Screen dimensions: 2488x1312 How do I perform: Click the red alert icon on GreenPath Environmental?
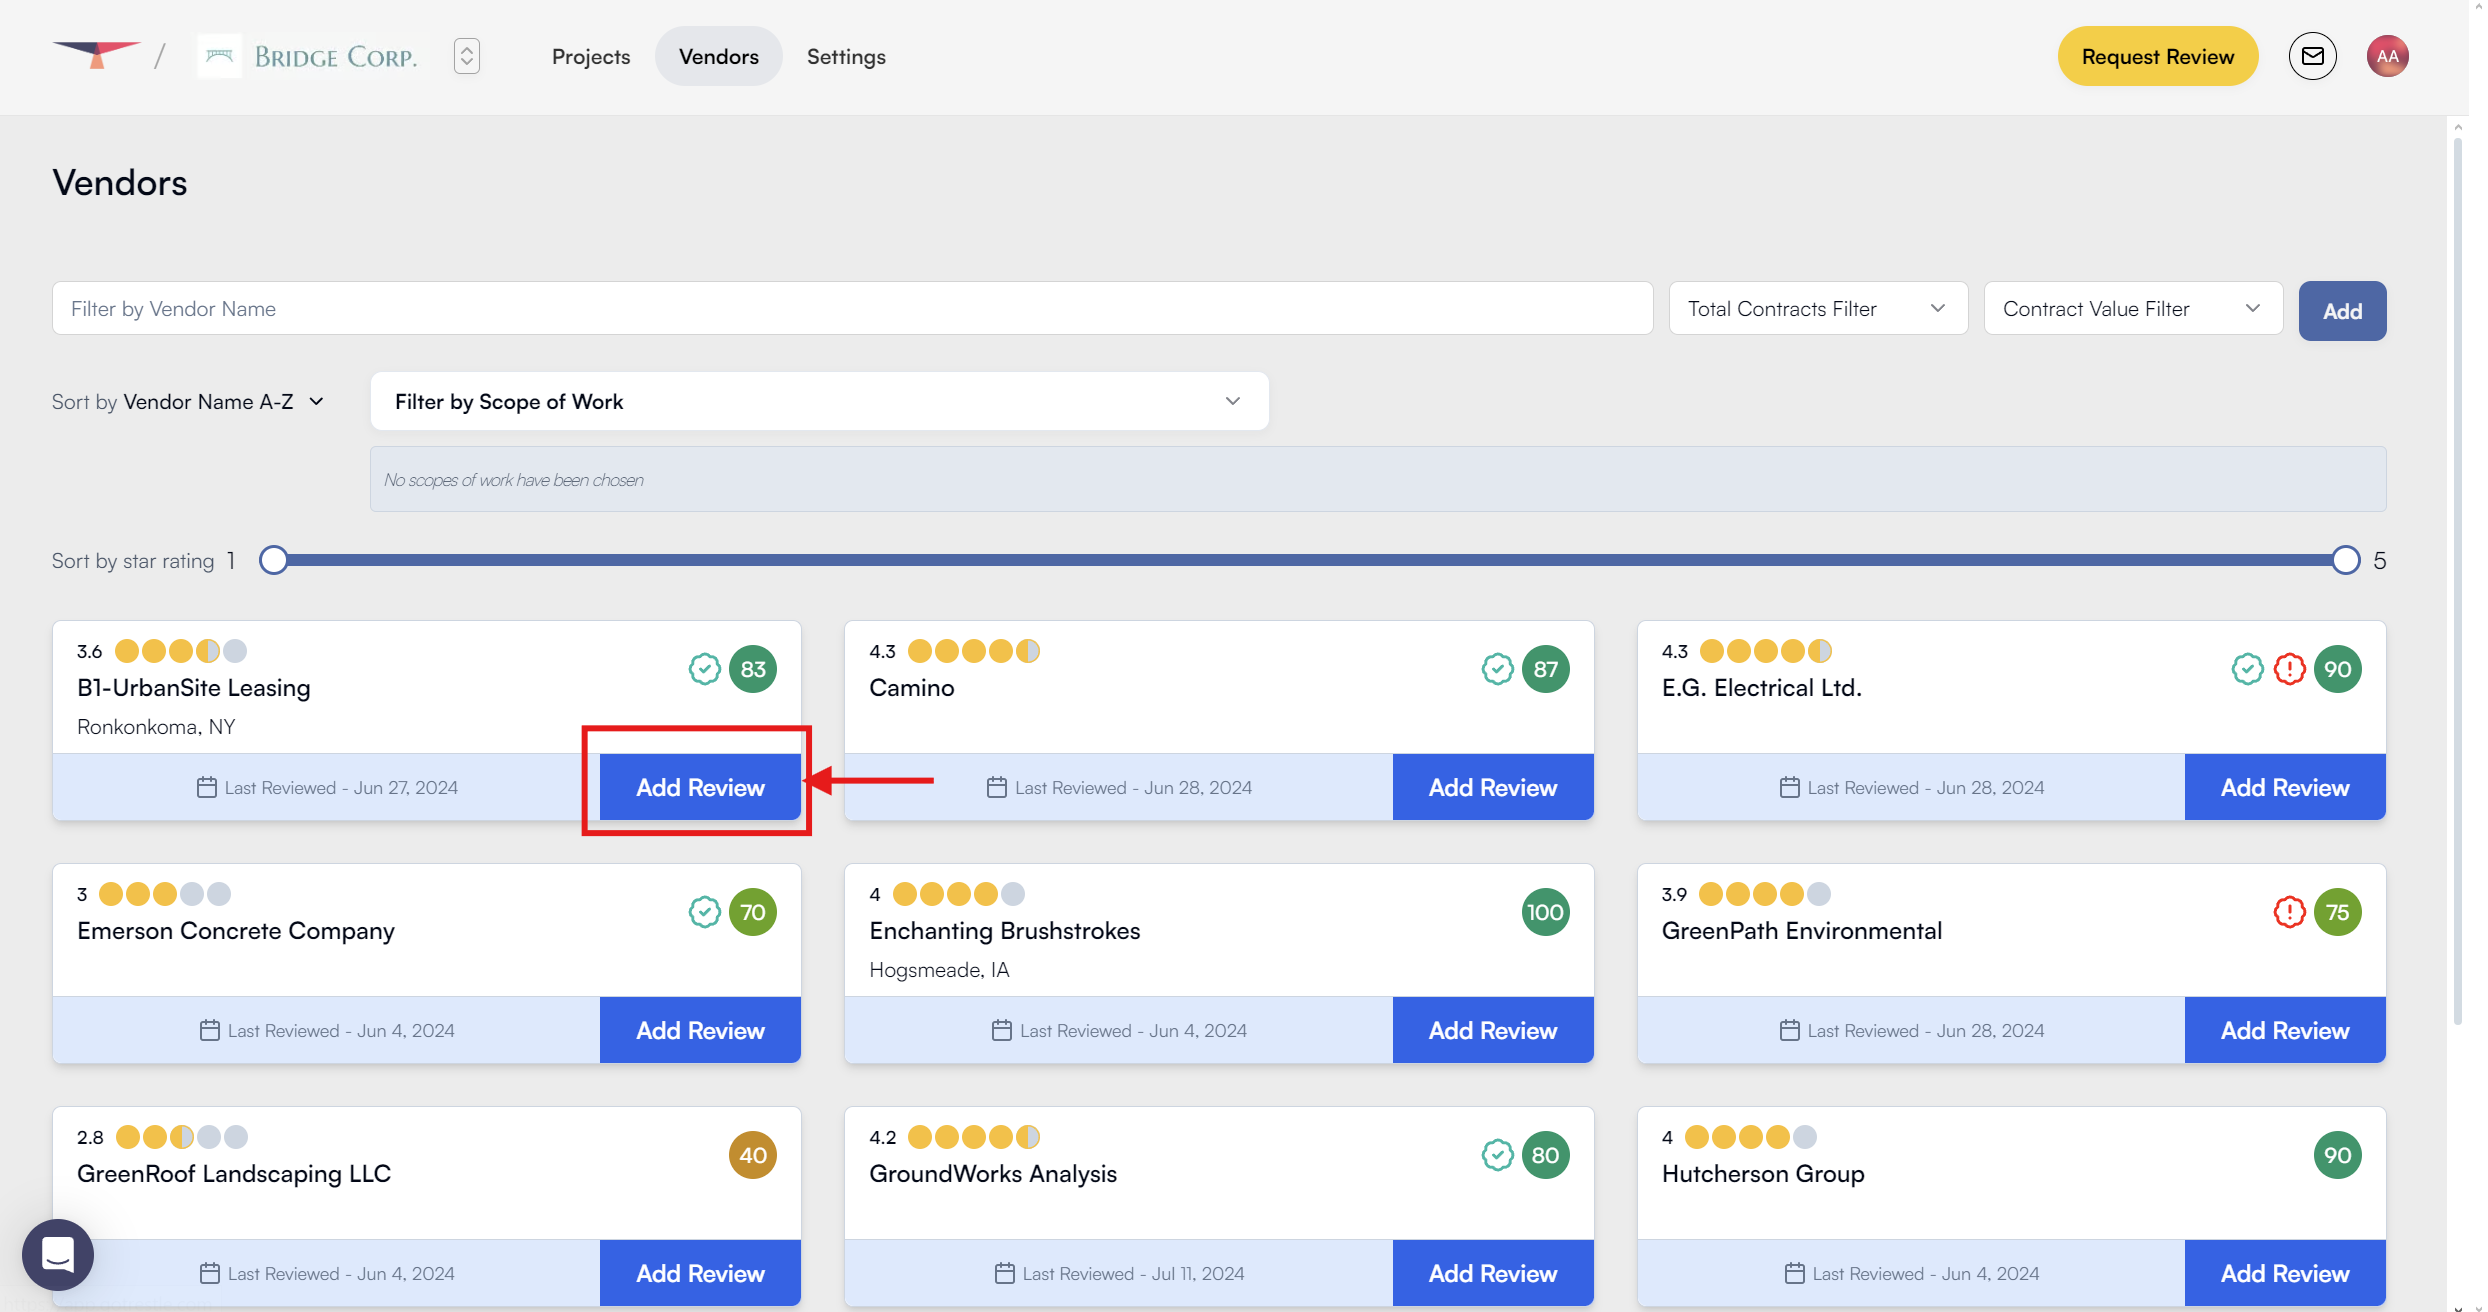2289,912
